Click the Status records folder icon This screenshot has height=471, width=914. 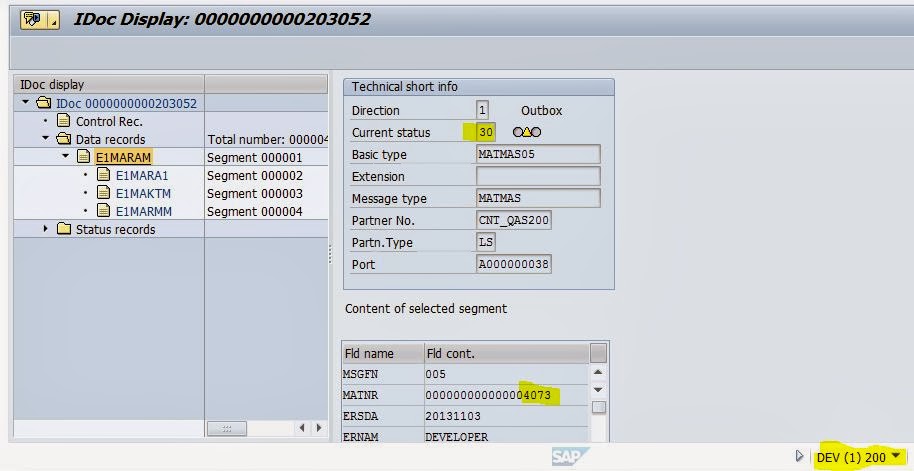click(x=64, y=229)
